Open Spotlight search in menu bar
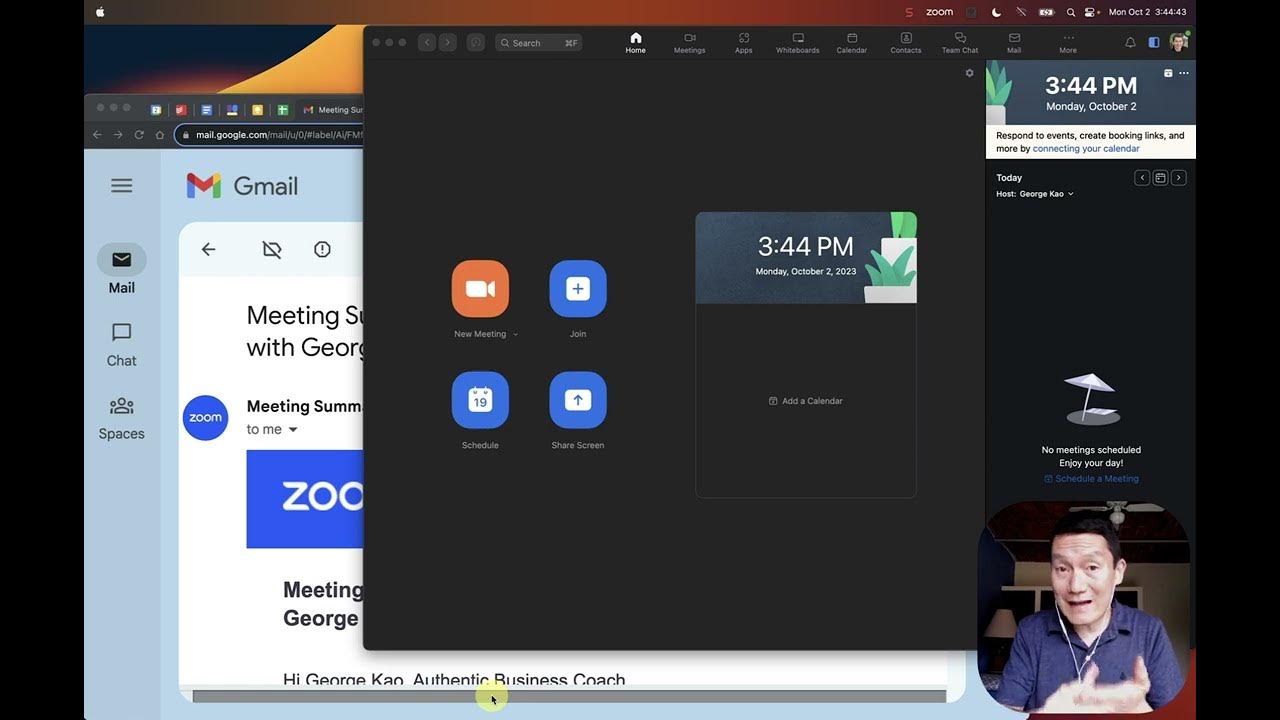The image size is (1280, 720). (1071, 12)
